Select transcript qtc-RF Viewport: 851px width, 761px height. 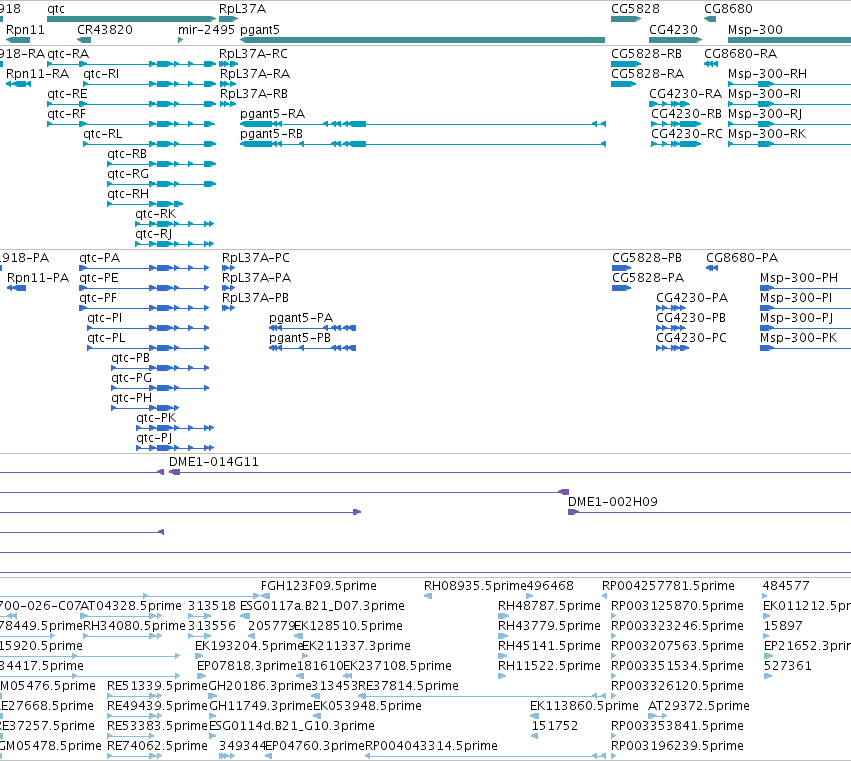131,124
